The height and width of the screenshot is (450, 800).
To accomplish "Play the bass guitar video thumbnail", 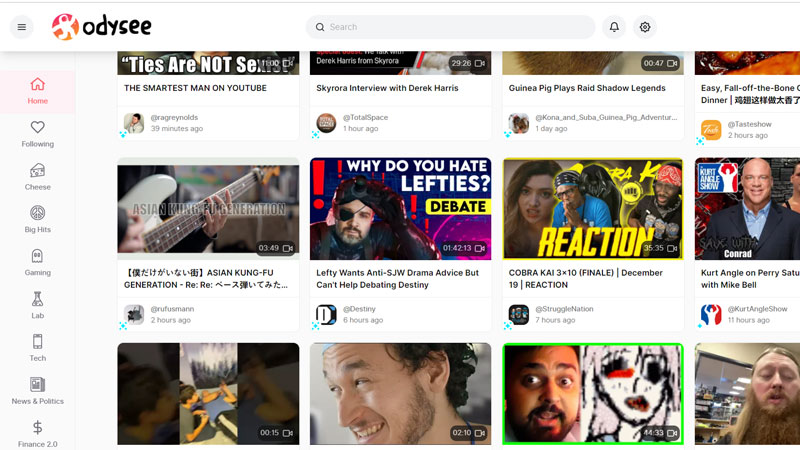I will [x=208, y=209].
